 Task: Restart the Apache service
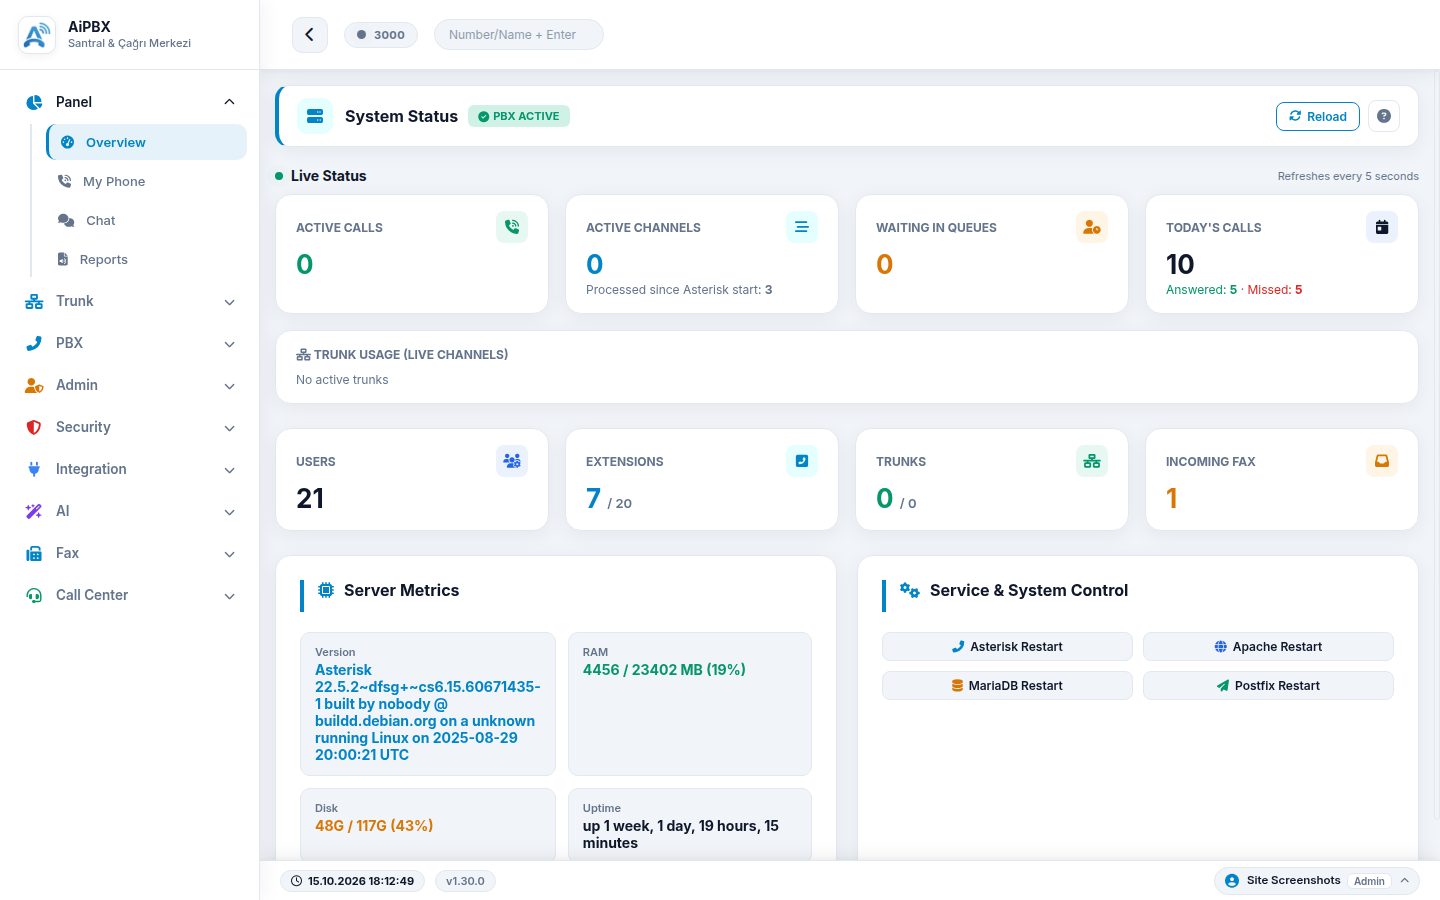(x=1268, y=646)
